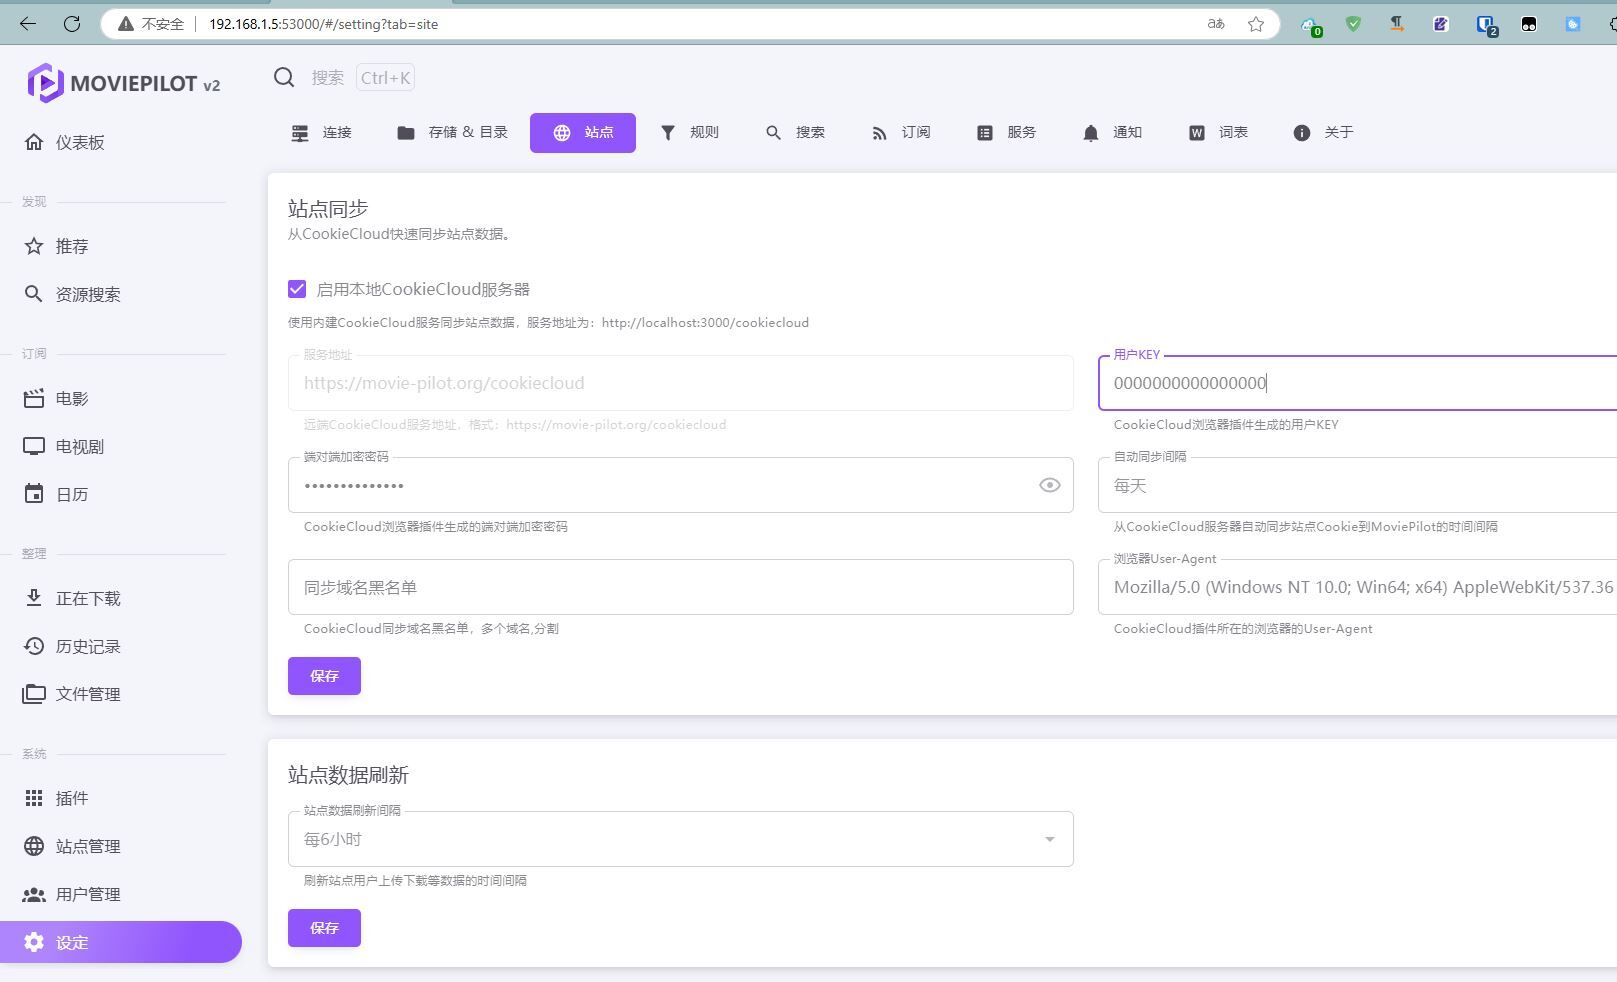
Task: Open 仪表板 dashboard in sidebar
Action: pos(64,142)
